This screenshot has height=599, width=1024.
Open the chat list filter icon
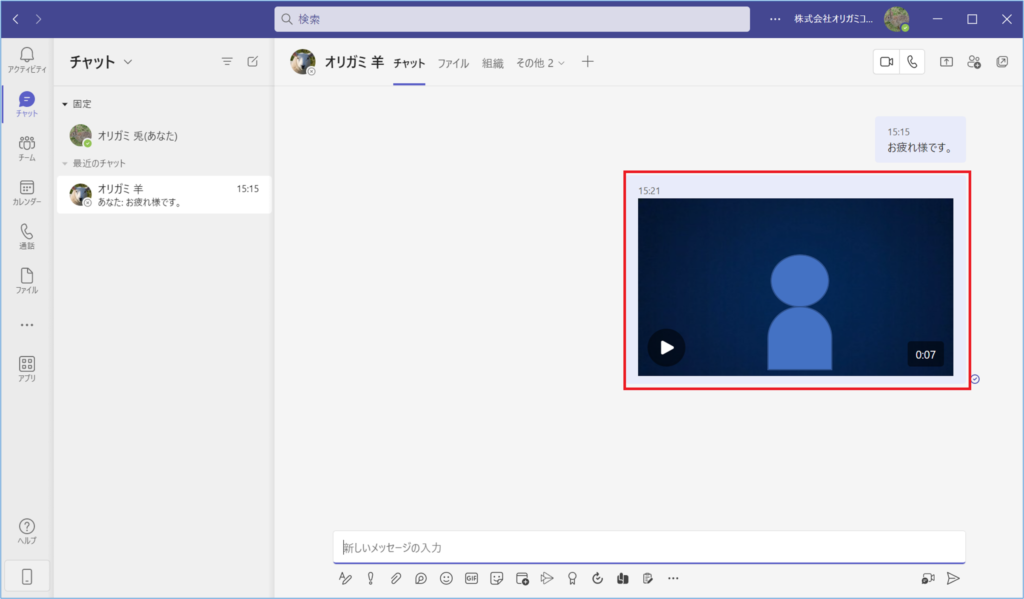coord(227,62)
